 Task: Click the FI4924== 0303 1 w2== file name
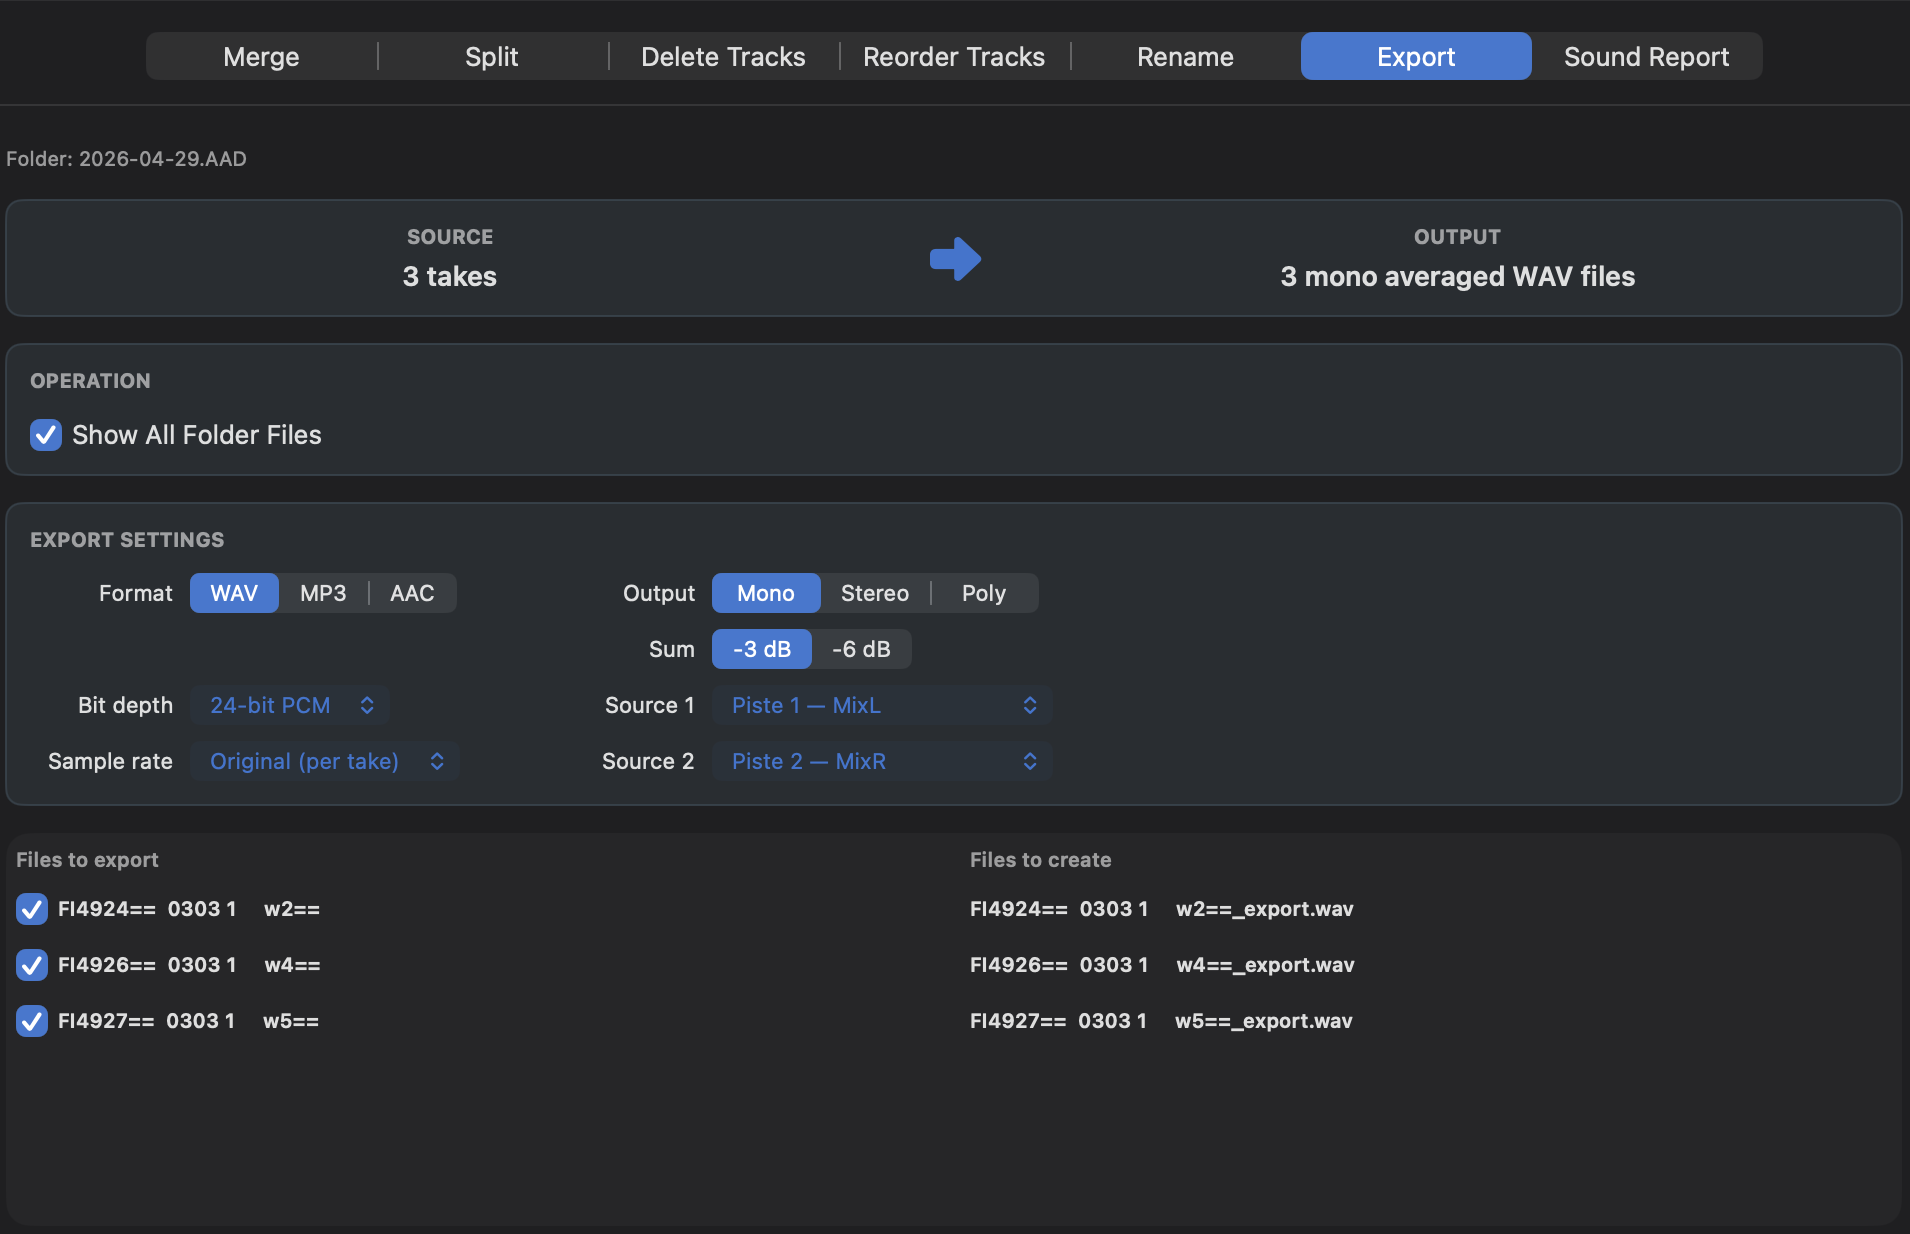coord(189,909)
